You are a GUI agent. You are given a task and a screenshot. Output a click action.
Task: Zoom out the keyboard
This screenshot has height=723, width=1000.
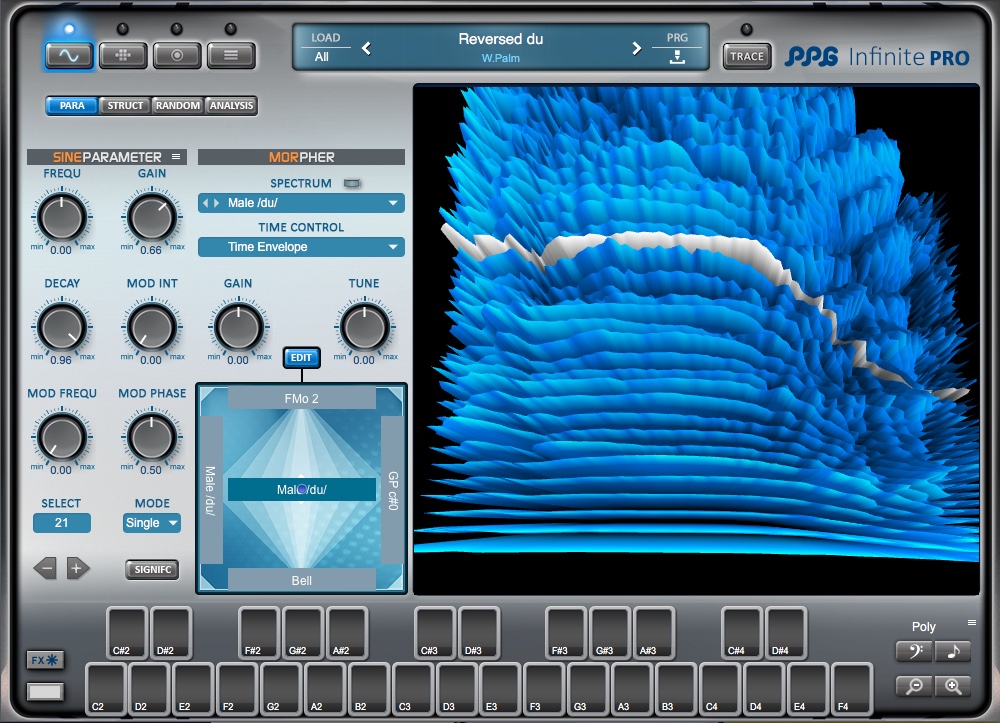(x=914, y=686)
